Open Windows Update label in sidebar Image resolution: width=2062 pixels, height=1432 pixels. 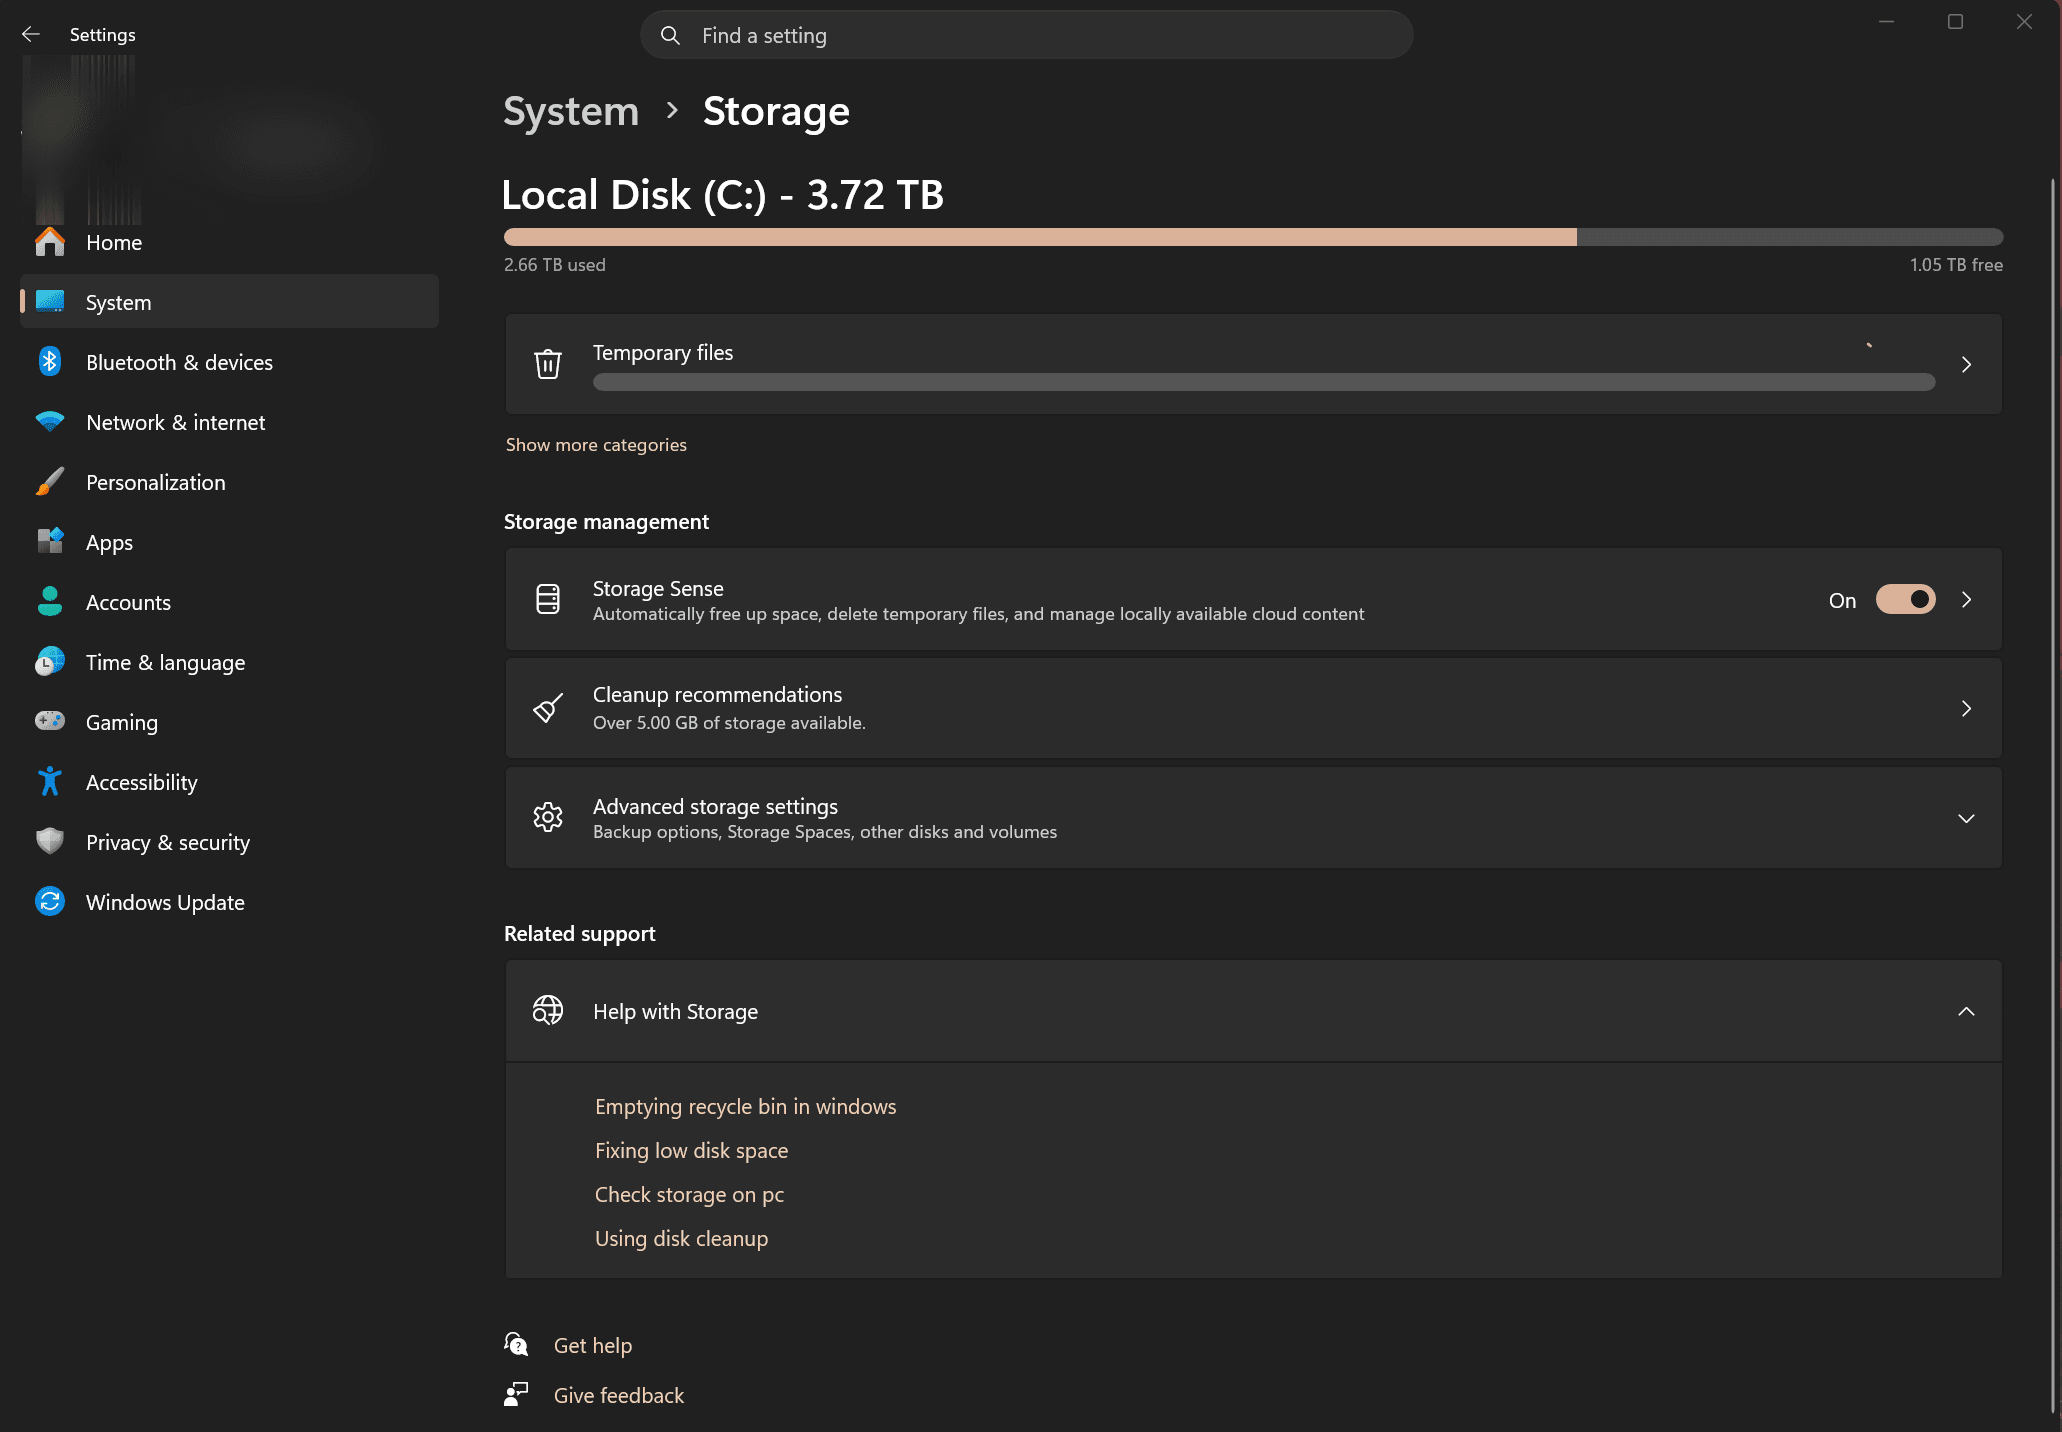click(165, 902)
